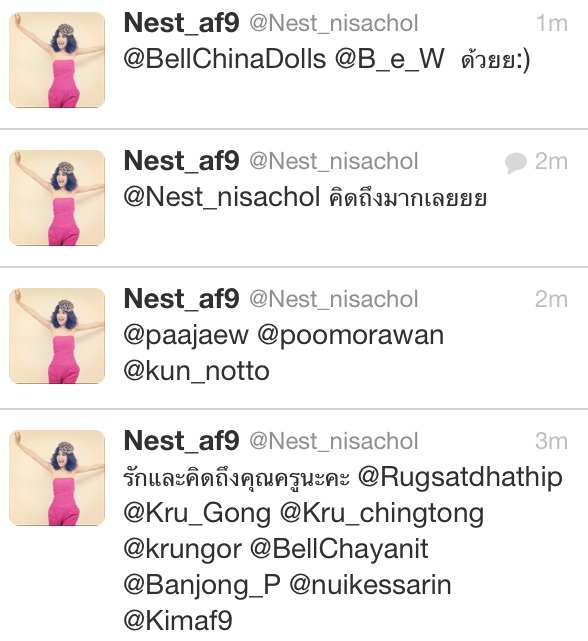Open the @Kru_Gong mention

[197, 513]
